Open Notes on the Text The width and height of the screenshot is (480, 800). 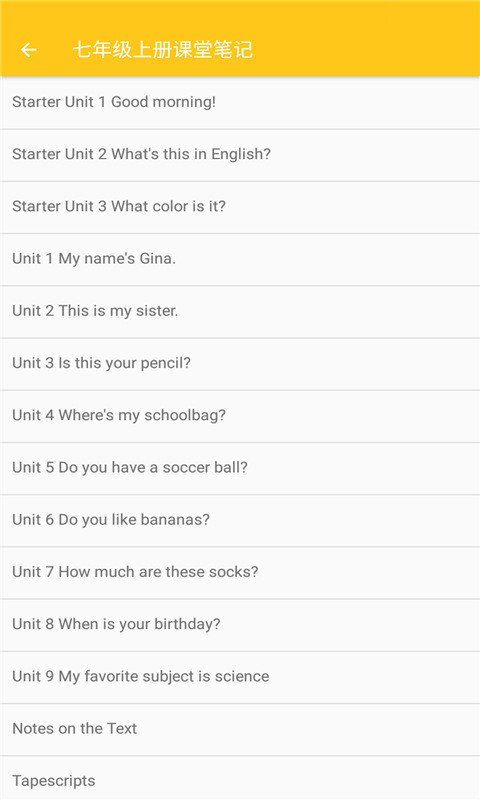(240, 729)
